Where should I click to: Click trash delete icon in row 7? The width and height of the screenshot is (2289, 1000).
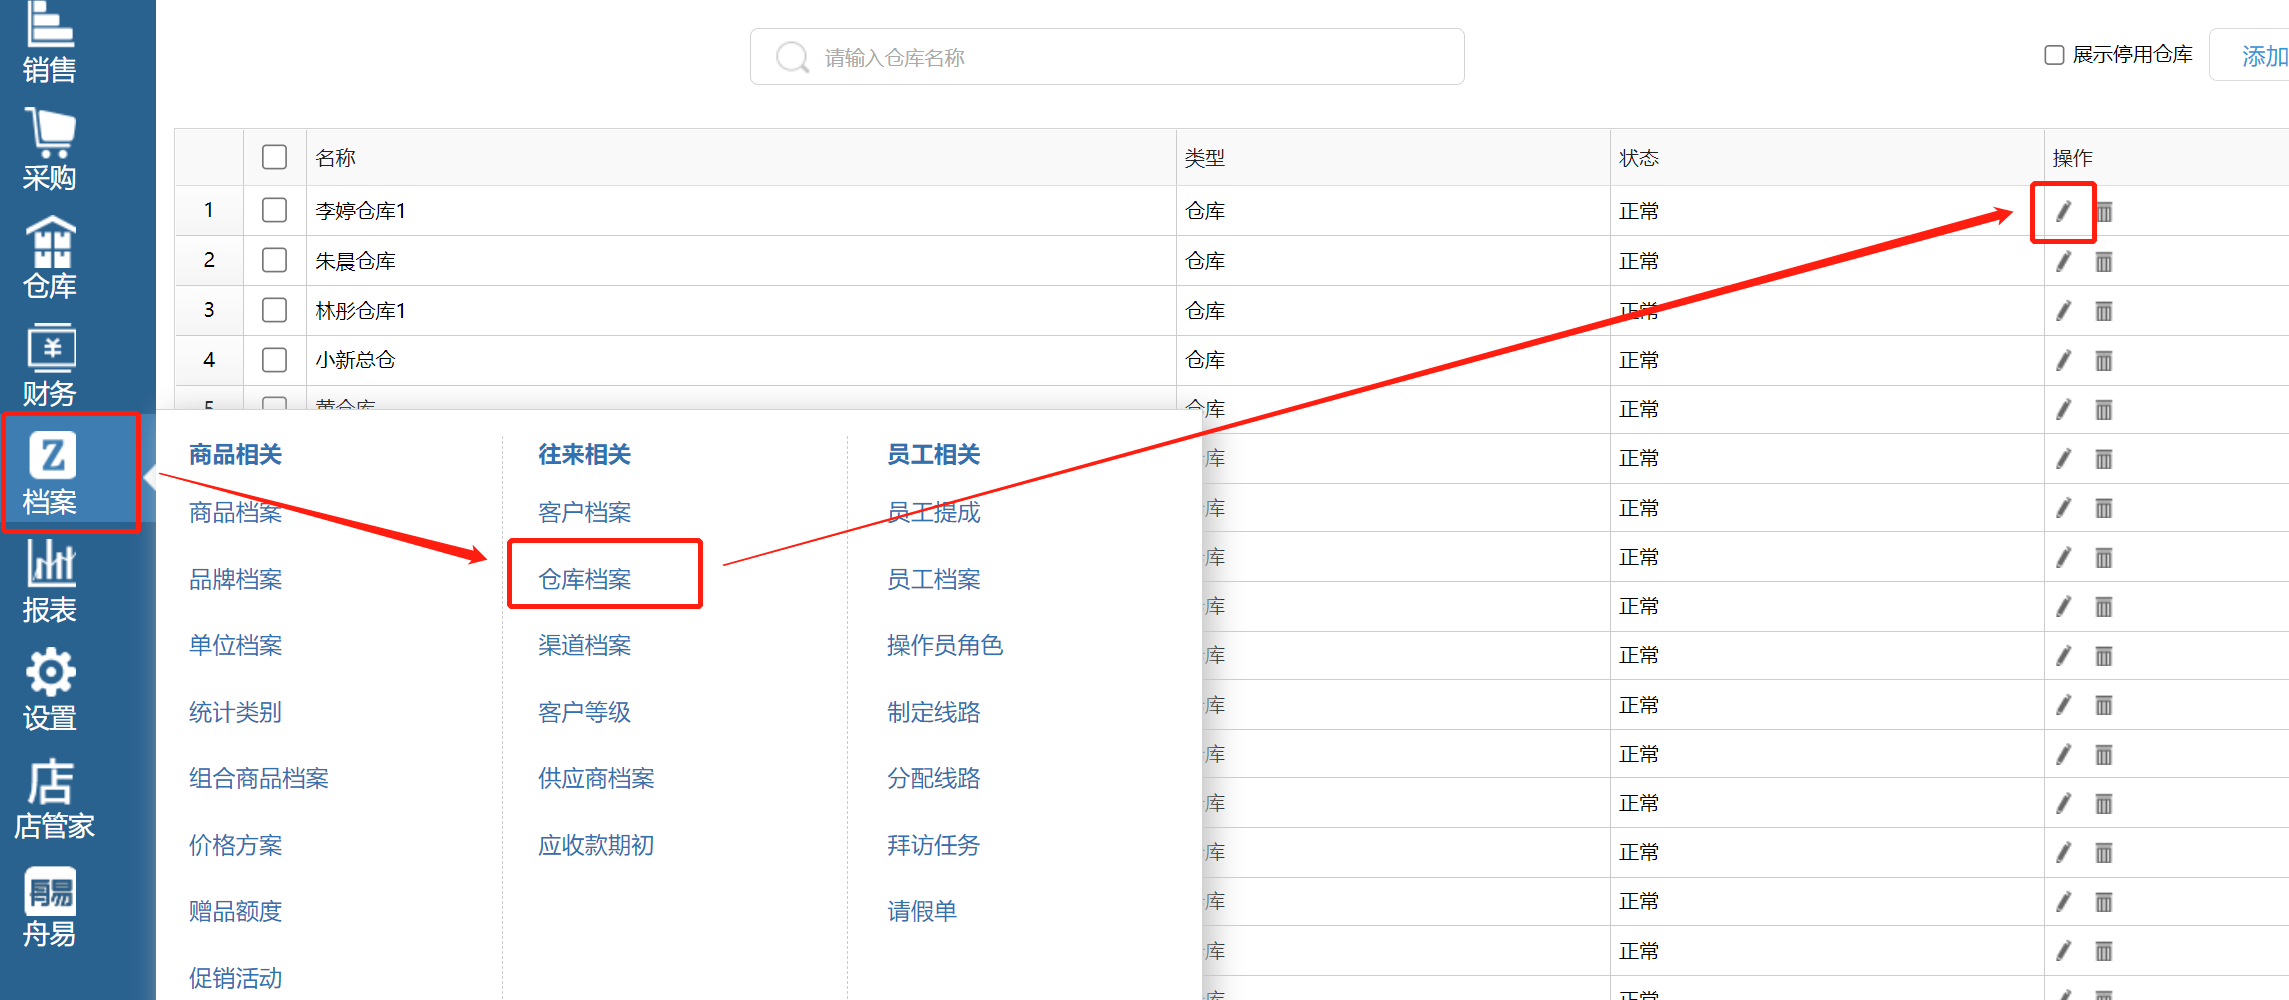click(x=2104, y=509)
